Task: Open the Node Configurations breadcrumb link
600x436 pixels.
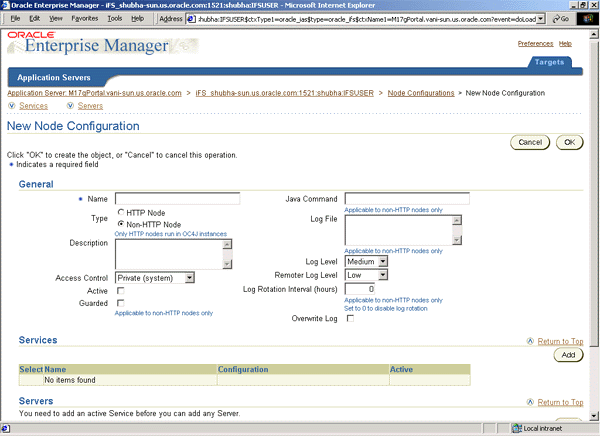Action: 421,93
